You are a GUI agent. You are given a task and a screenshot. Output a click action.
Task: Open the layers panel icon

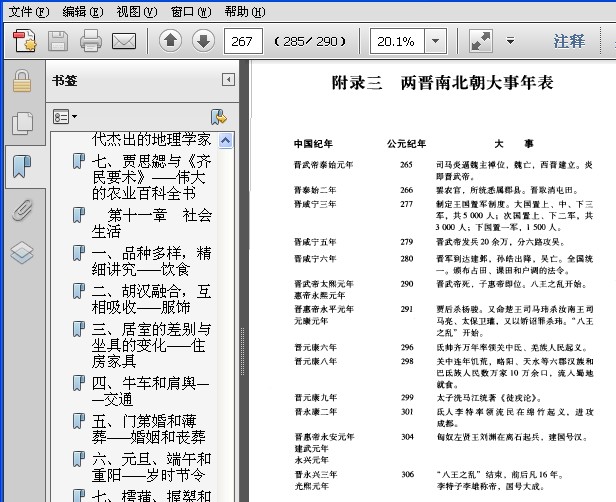(21, 252)
